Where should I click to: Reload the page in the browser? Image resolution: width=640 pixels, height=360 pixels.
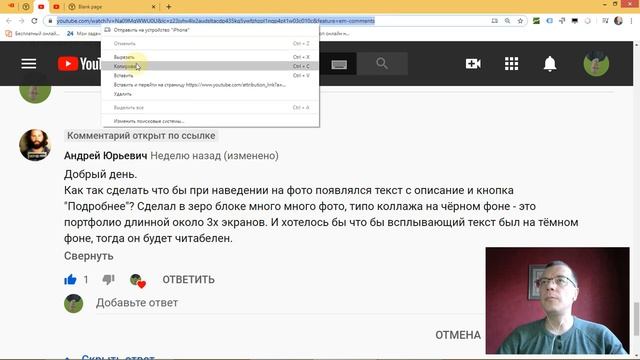tap(34, 21)
